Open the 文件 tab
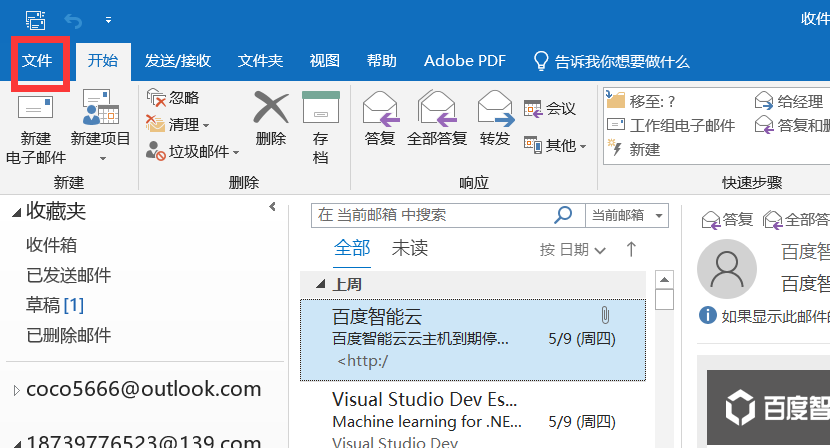 coord(37,61)
